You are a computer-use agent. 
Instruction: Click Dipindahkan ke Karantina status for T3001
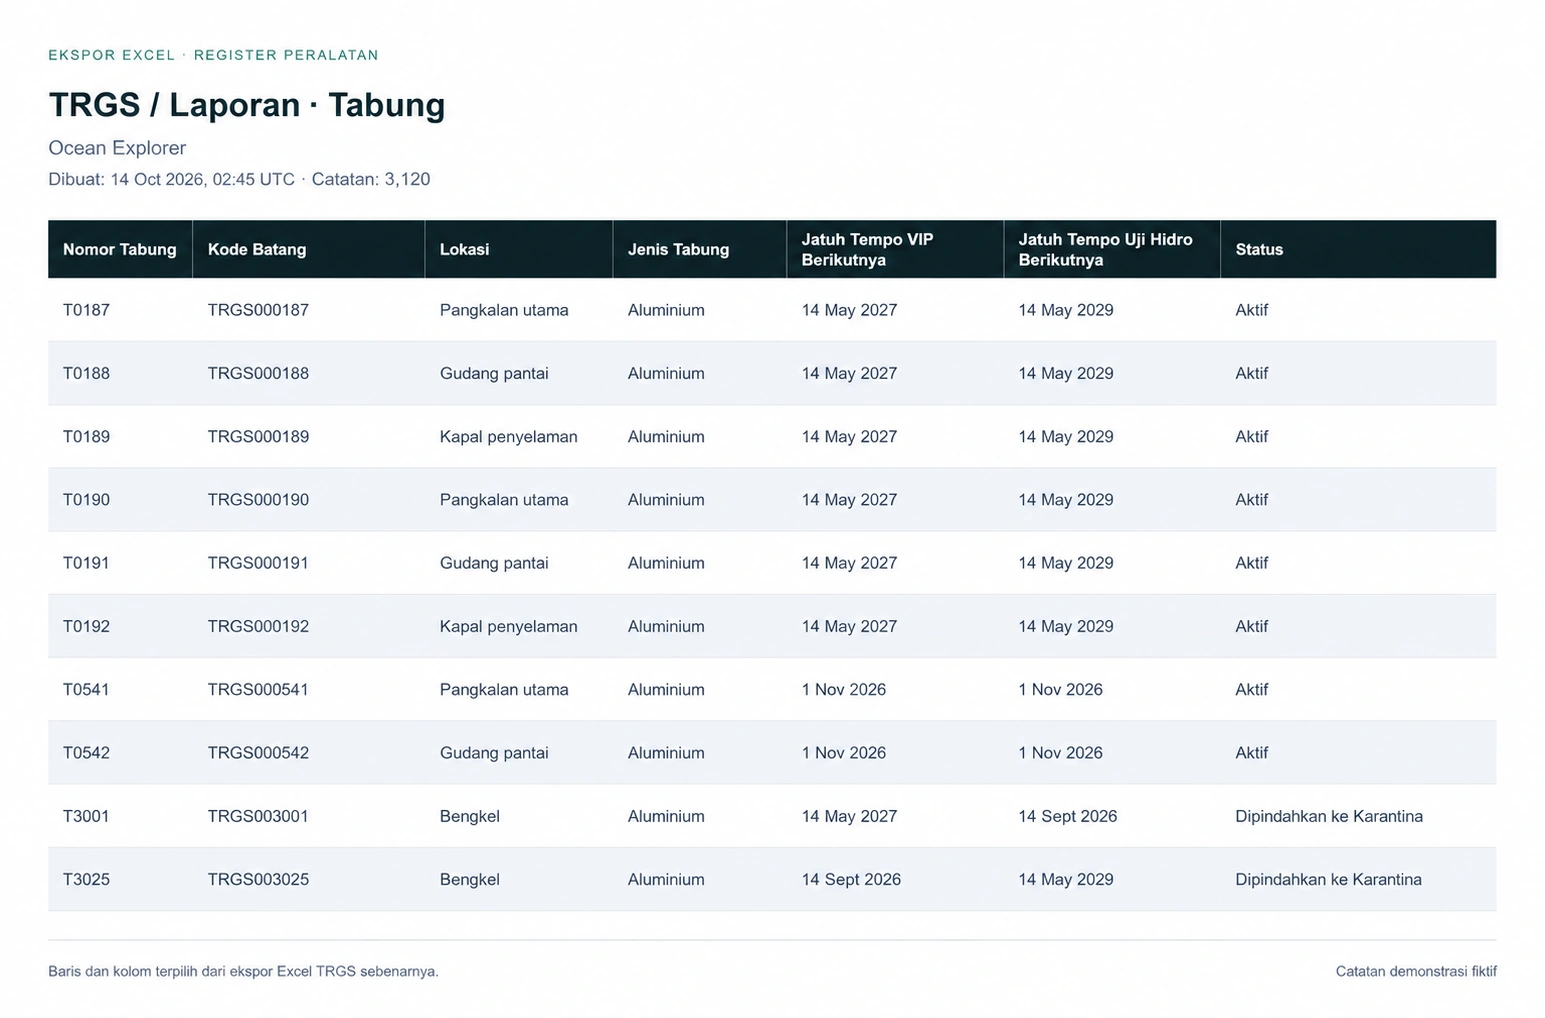tap(1329, 816)
